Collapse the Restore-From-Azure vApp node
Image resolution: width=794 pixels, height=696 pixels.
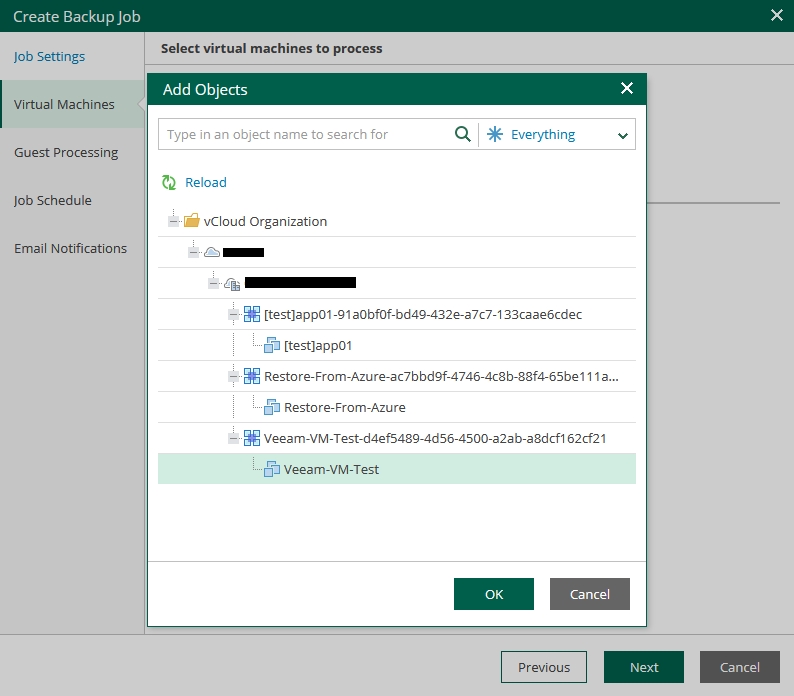[233, 376]
